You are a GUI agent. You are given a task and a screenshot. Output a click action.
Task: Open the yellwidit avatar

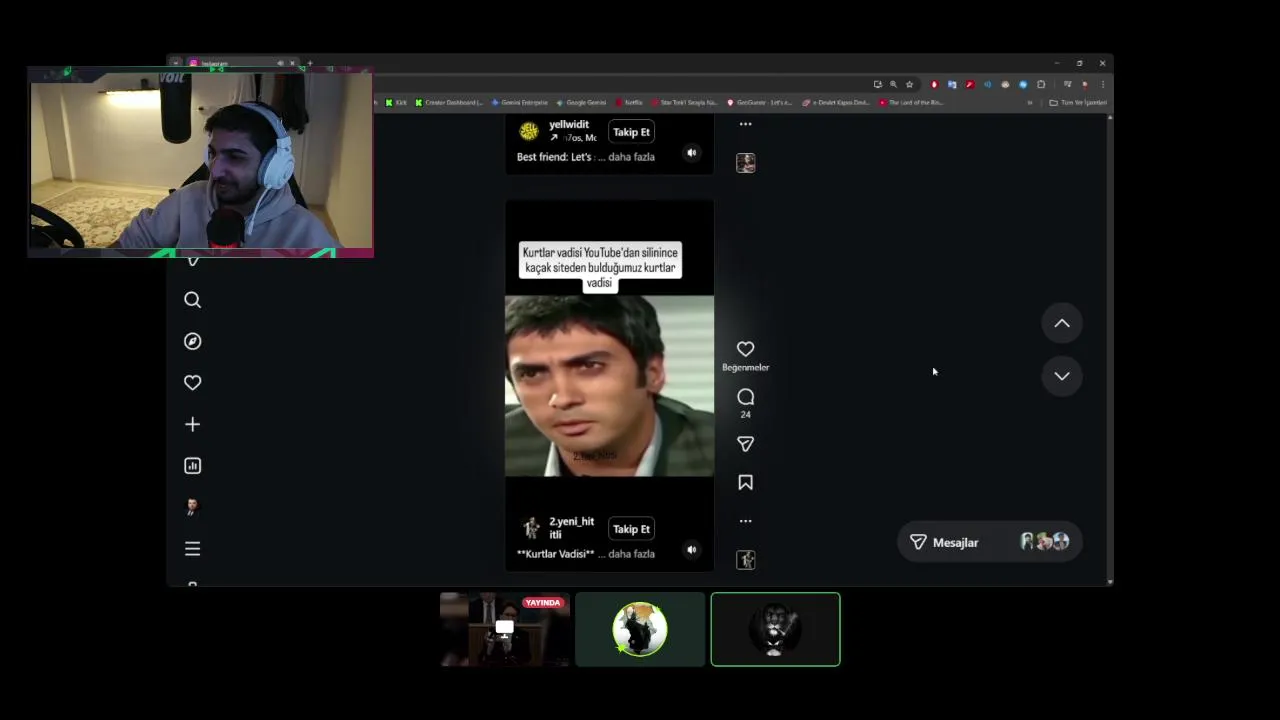point(529,131)
